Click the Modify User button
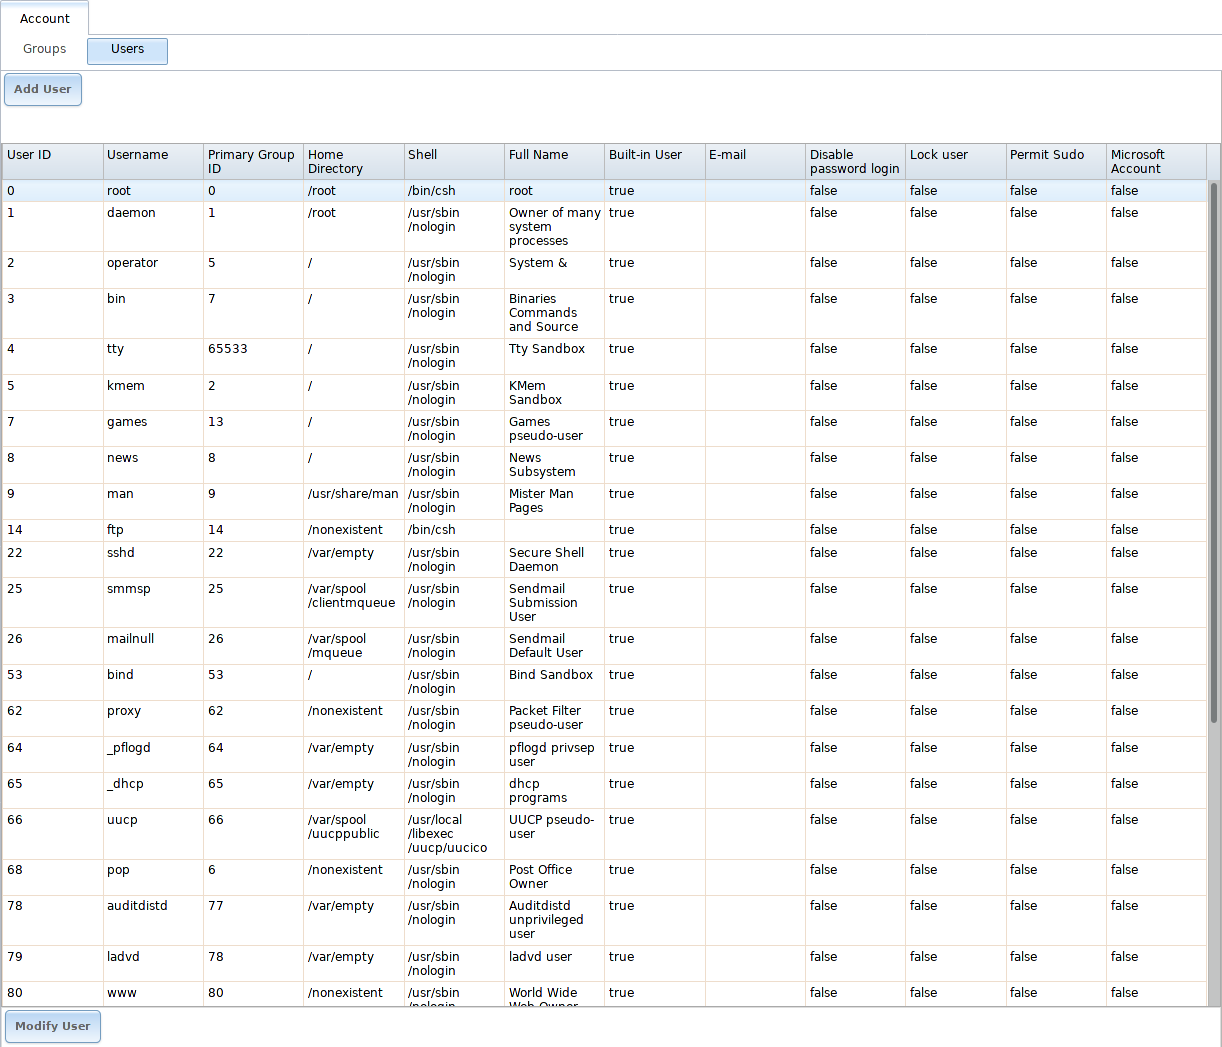The image size is (1222, 1047). point(53,1026)
